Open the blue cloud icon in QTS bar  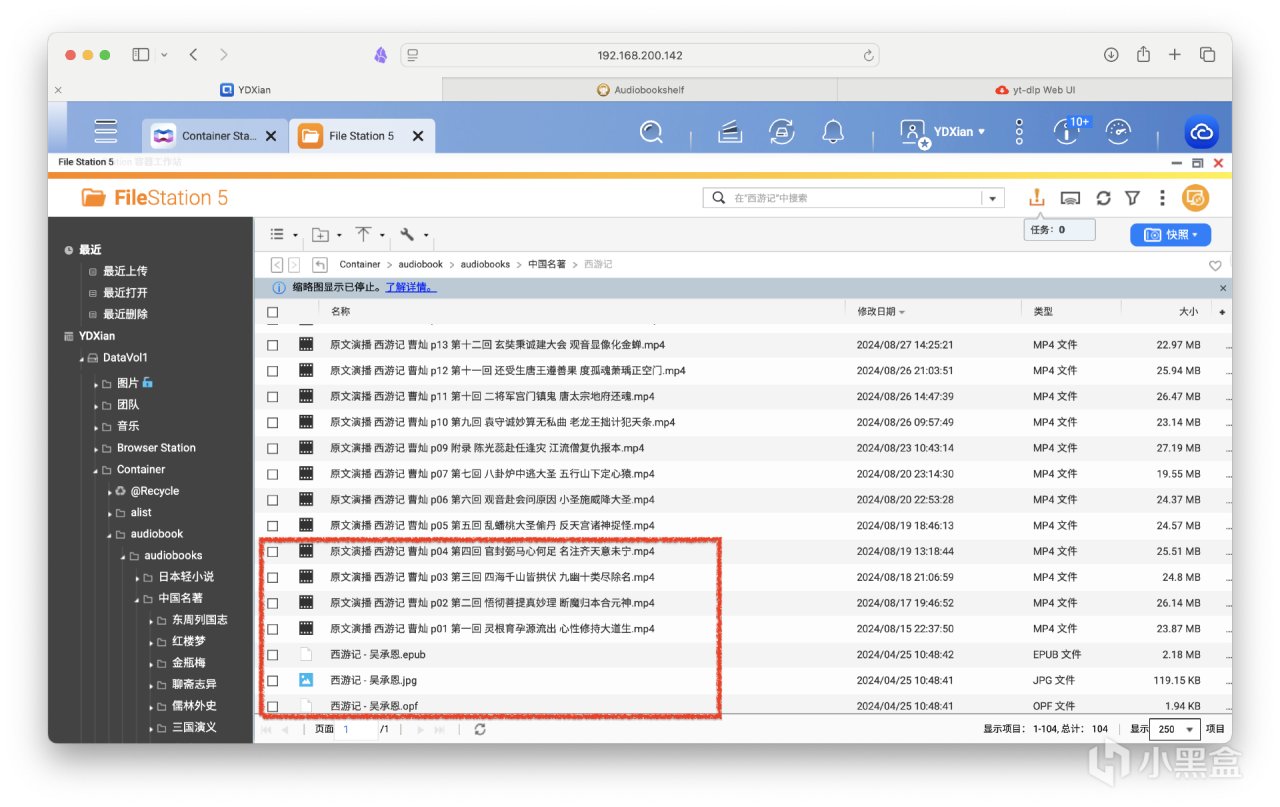point(1201,132)
